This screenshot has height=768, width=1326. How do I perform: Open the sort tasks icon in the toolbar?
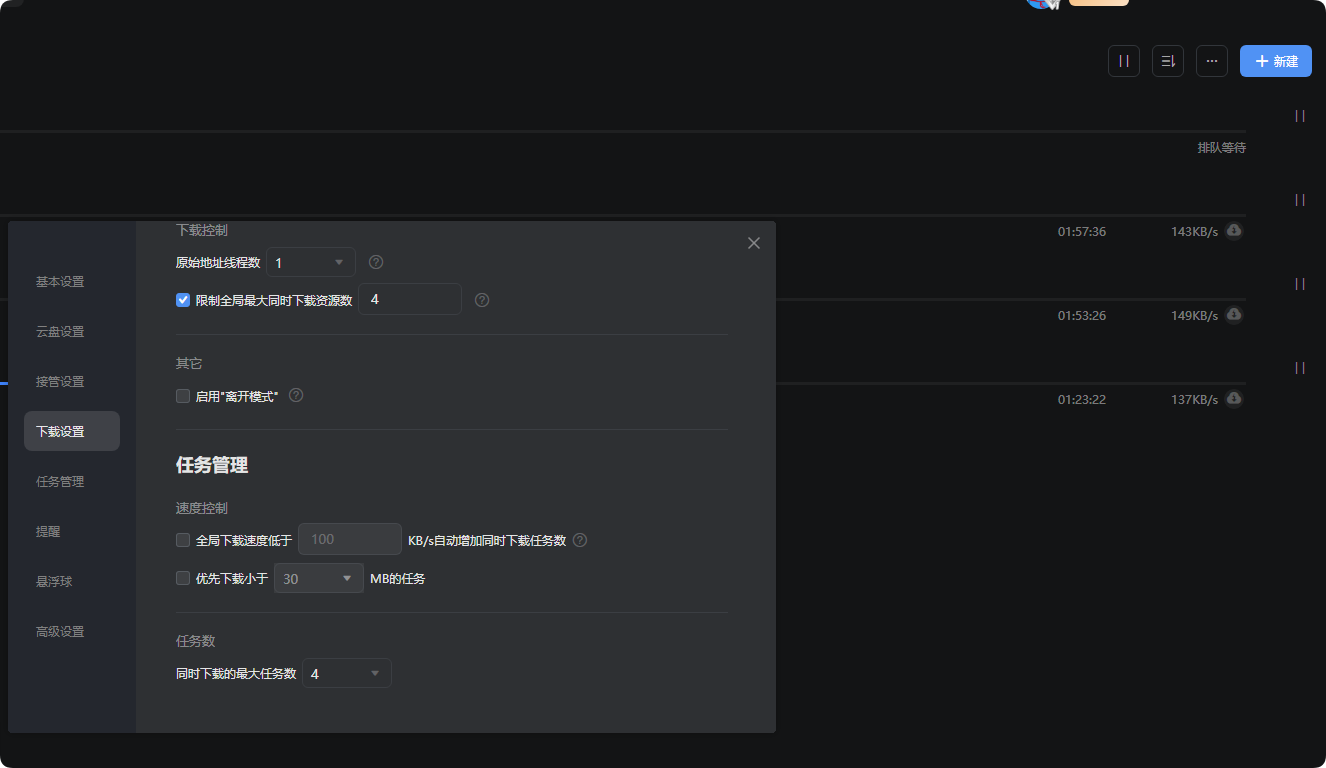point(1168,61)
